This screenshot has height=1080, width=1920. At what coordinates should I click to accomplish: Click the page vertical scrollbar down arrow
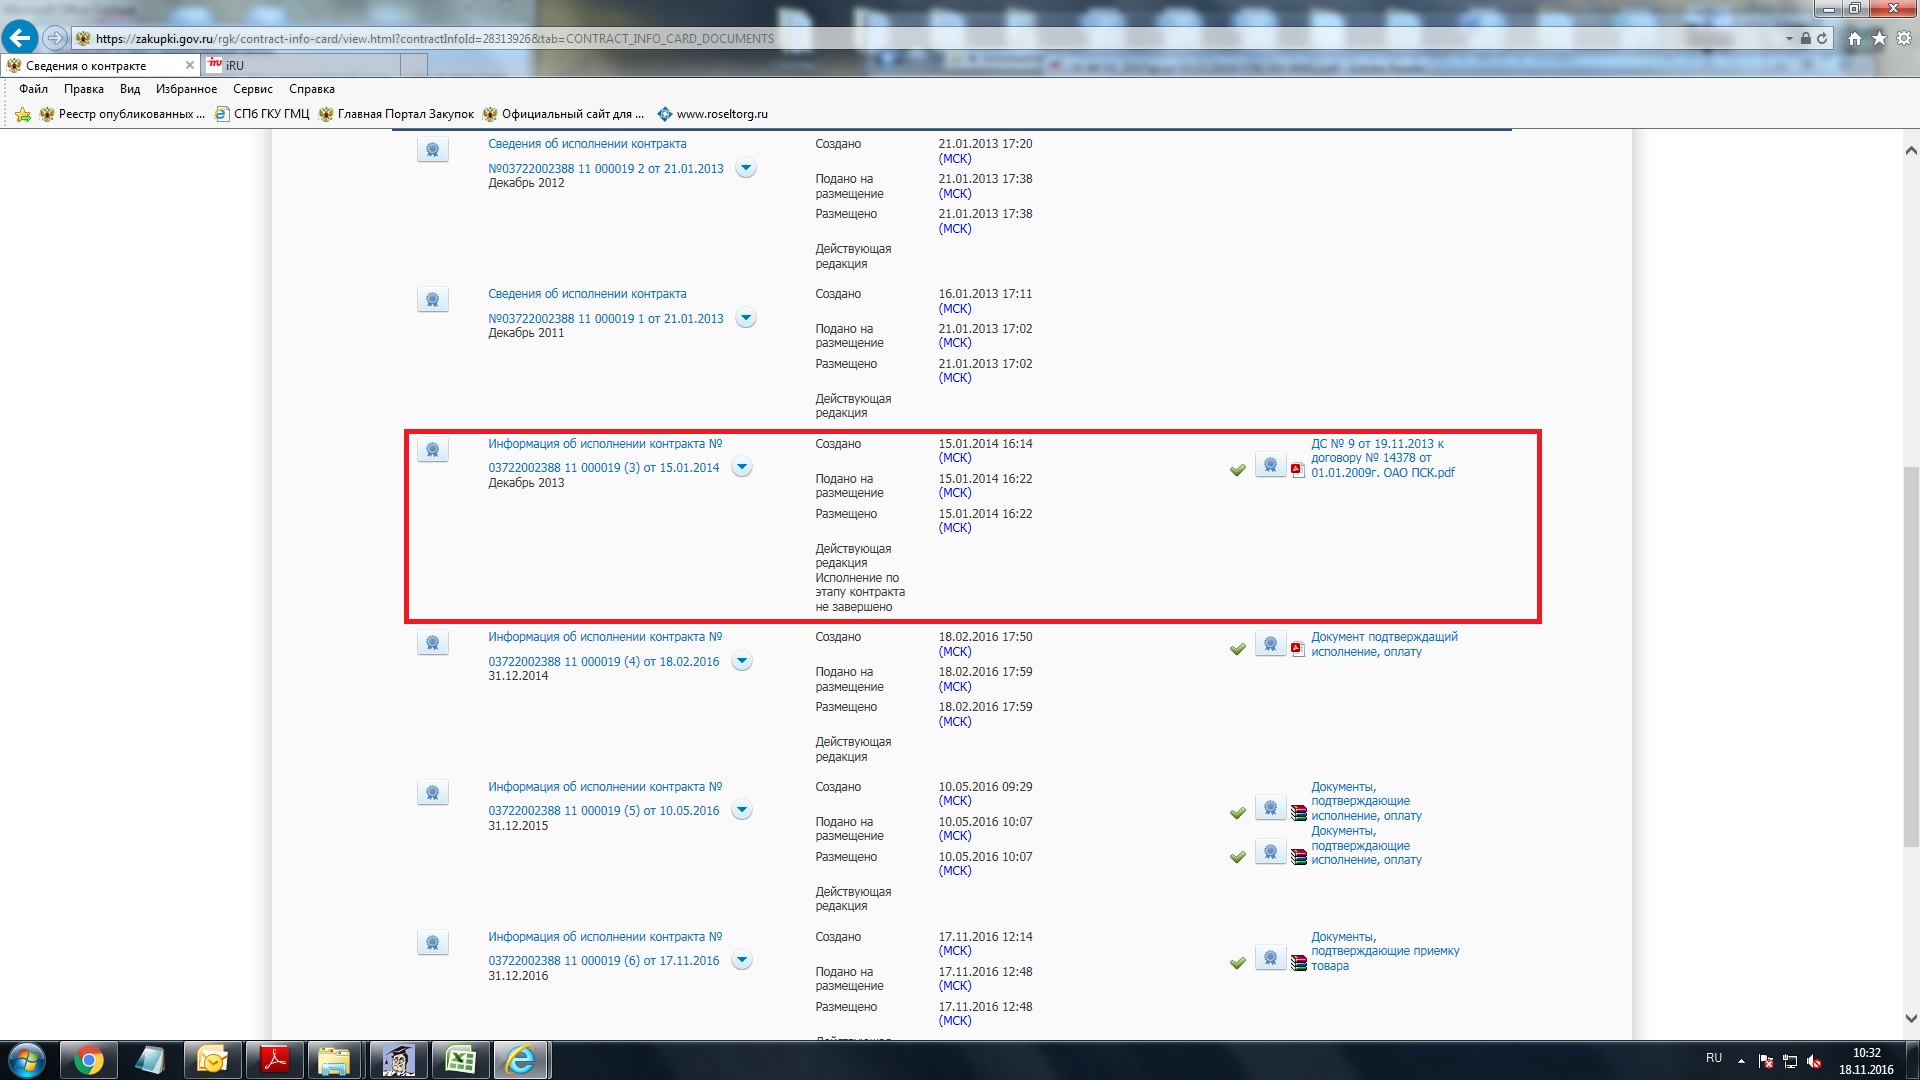(x=1910, y=1018)
